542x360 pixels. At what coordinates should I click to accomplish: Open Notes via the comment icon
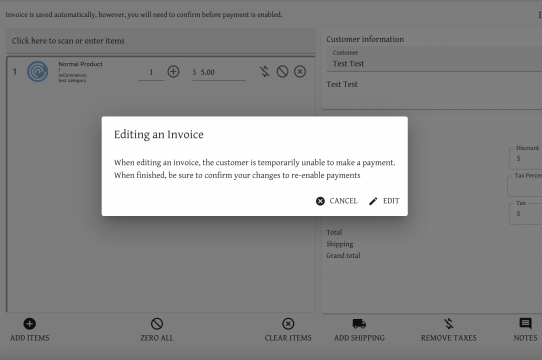pyautogui.click(x=525, y=324)
